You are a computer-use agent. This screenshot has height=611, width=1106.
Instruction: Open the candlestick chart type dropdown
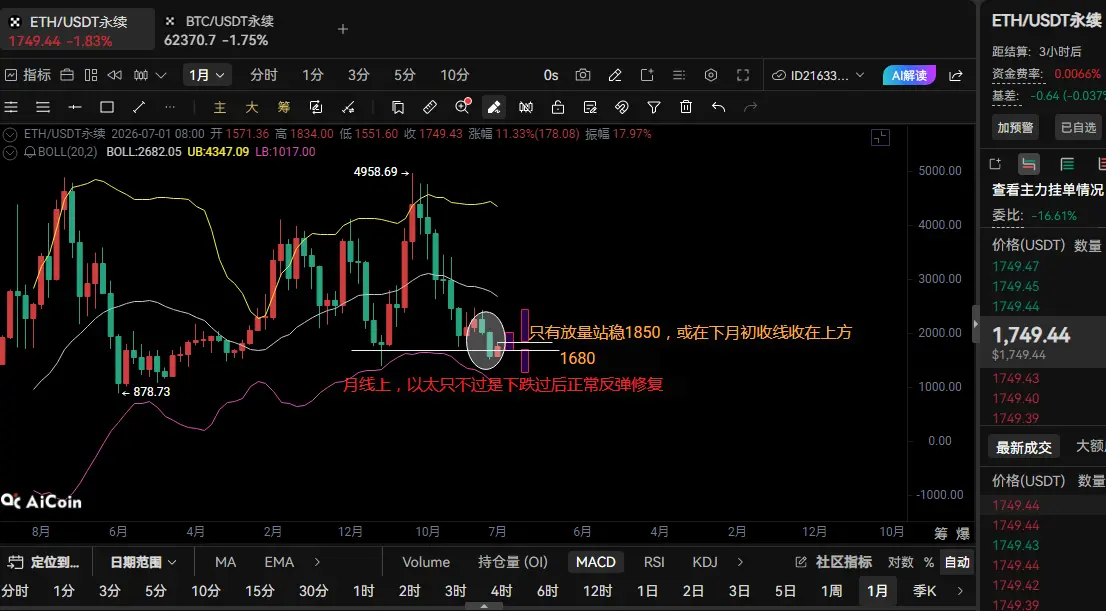[150, 75]
